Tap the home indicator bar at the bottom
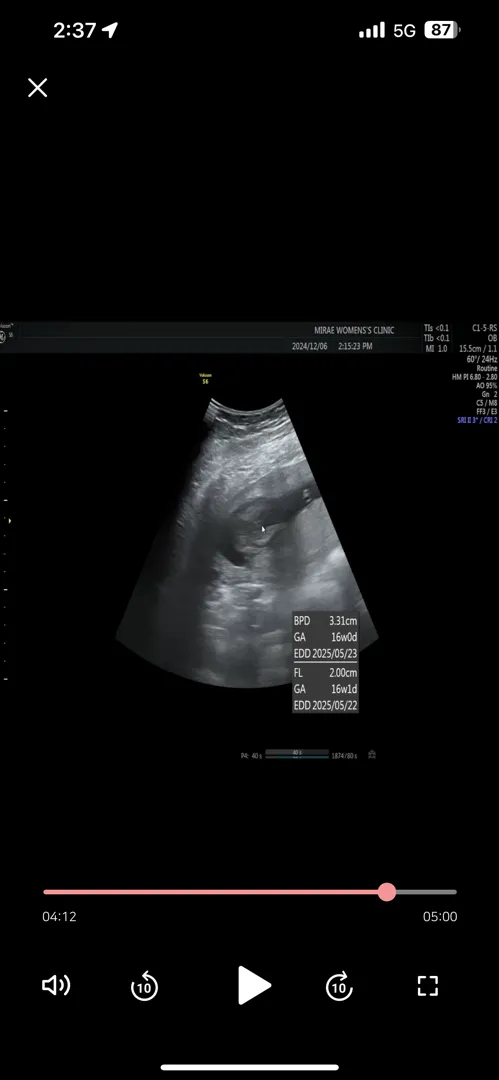Viewport: 499px width, 1080px height. pos(250,1068)
